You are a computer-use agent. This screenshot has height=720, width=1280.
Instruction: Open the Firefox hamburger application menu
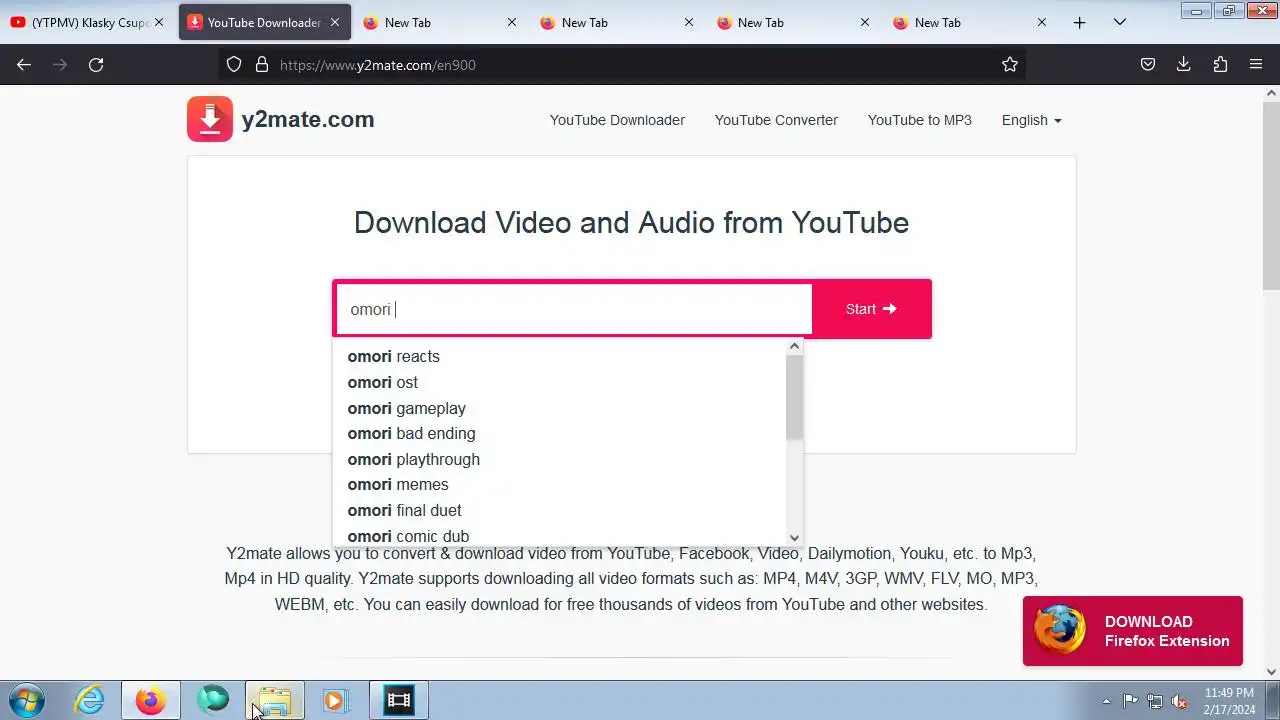(1256, 64)
